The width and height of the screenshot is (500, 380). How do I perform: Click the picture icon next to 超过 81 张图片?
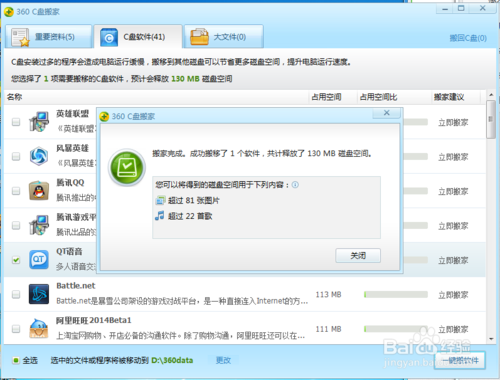(160, 200)
